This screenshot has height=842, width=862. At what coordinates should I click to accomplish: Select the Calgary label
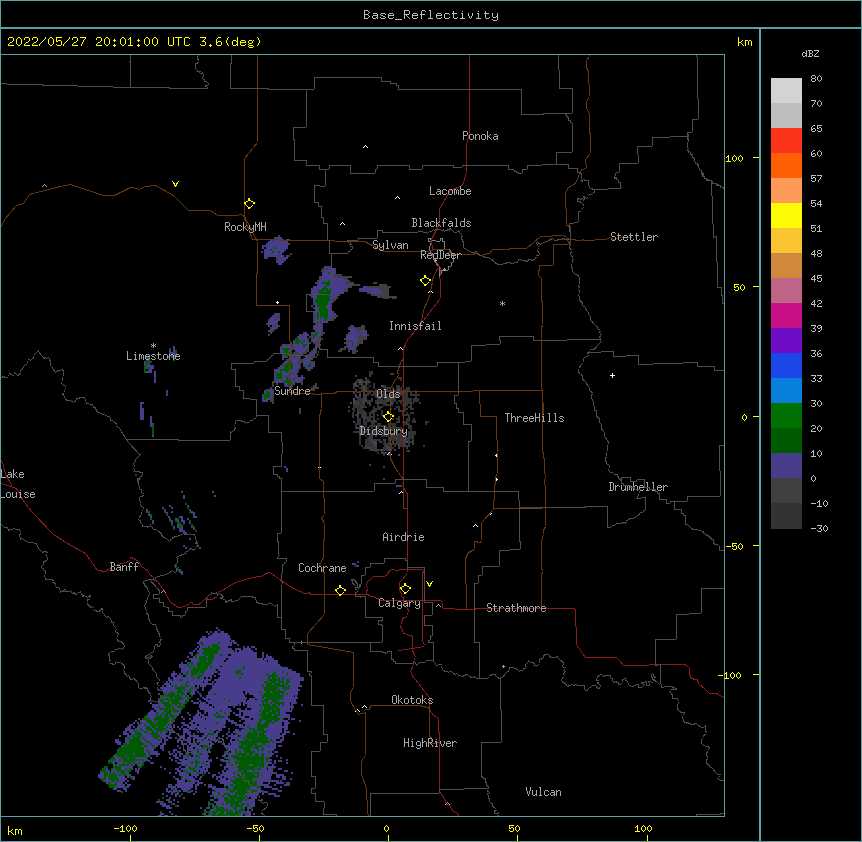[x=399, y=603]
